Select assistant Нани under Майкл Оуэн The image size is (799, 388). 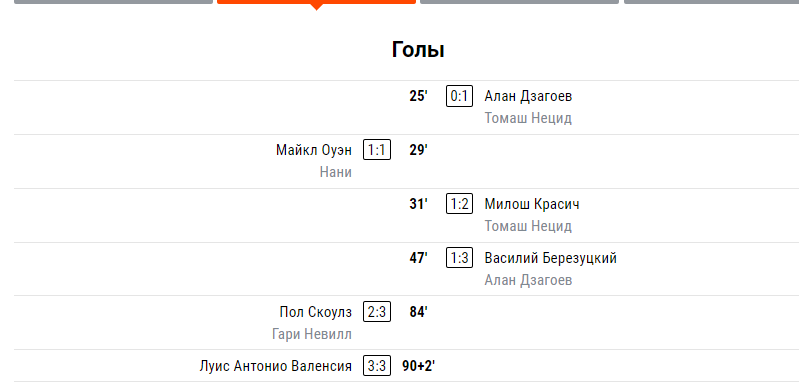(x=336, y=172)
